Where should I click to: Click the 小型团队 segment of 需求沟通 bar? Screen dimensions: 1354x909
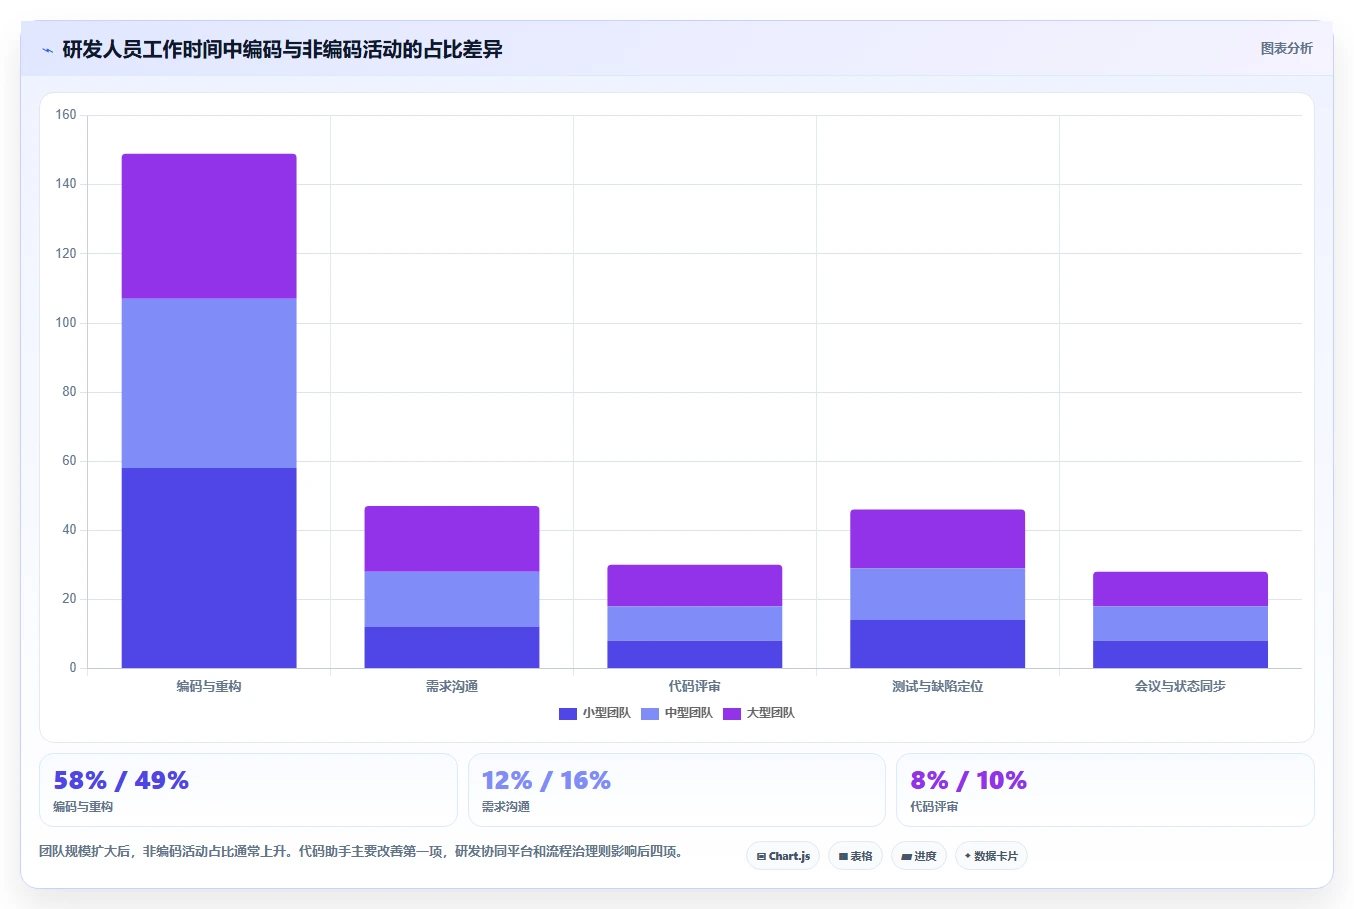point(452,647)
